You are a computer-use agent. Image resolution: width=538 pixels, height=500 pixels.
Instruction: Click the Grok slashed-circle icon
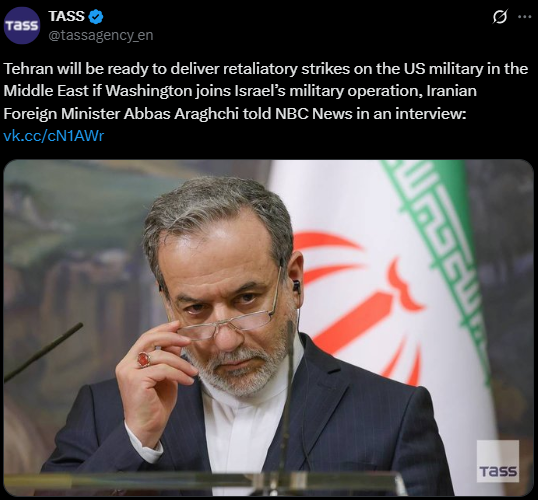pyautogui.click(x=500, y=16)
